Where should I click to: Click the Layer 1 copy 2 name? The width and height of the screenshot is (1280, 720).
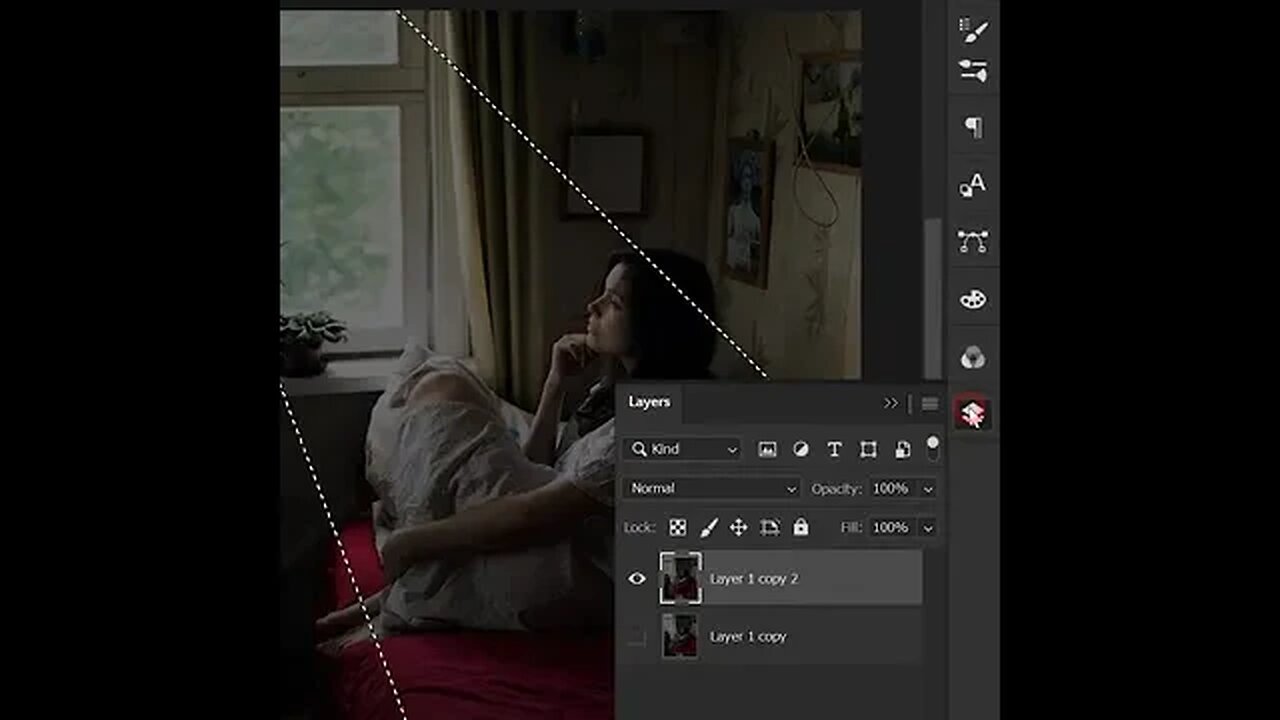click(754, 579)
